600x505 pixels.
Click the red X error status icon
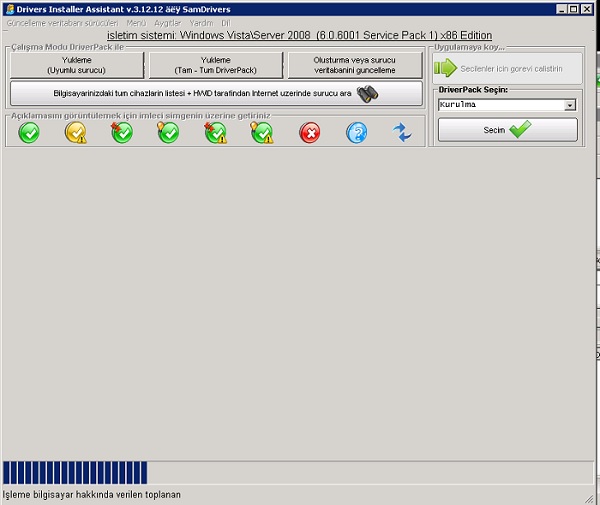(x=310, y=133)
